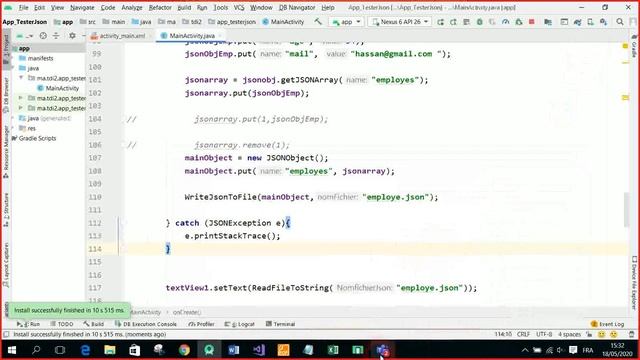
Task: Expand the java (generated) folder
Action: coord(14,118)
